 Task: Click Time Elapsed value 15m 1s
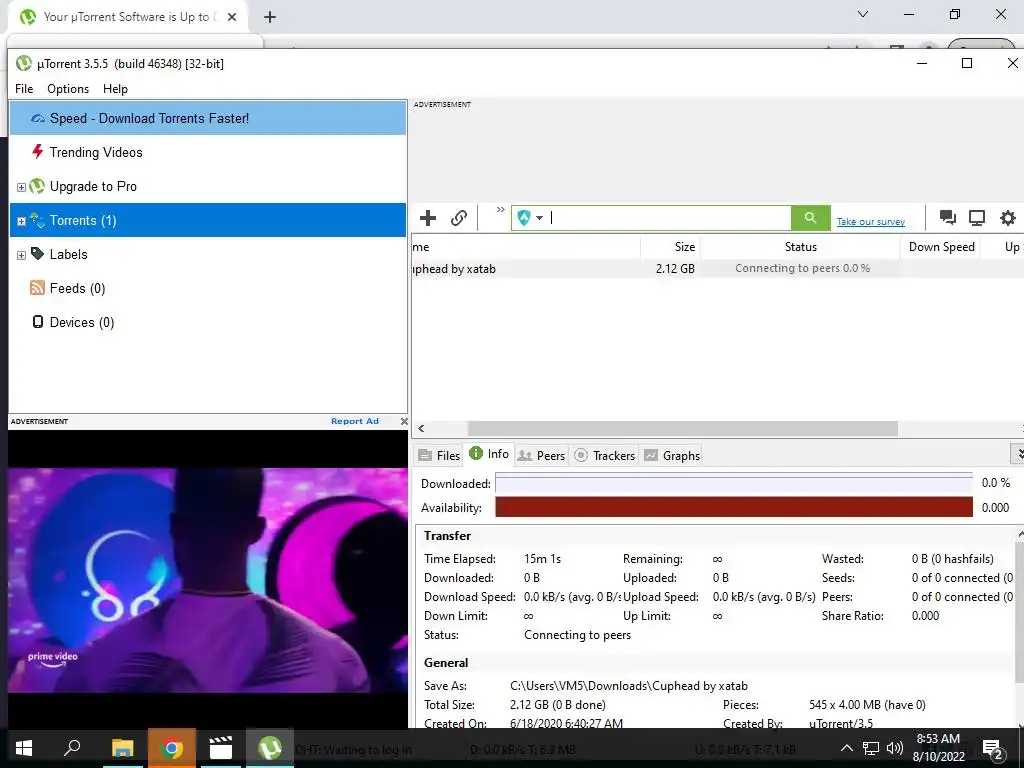(x=543, y=559)
